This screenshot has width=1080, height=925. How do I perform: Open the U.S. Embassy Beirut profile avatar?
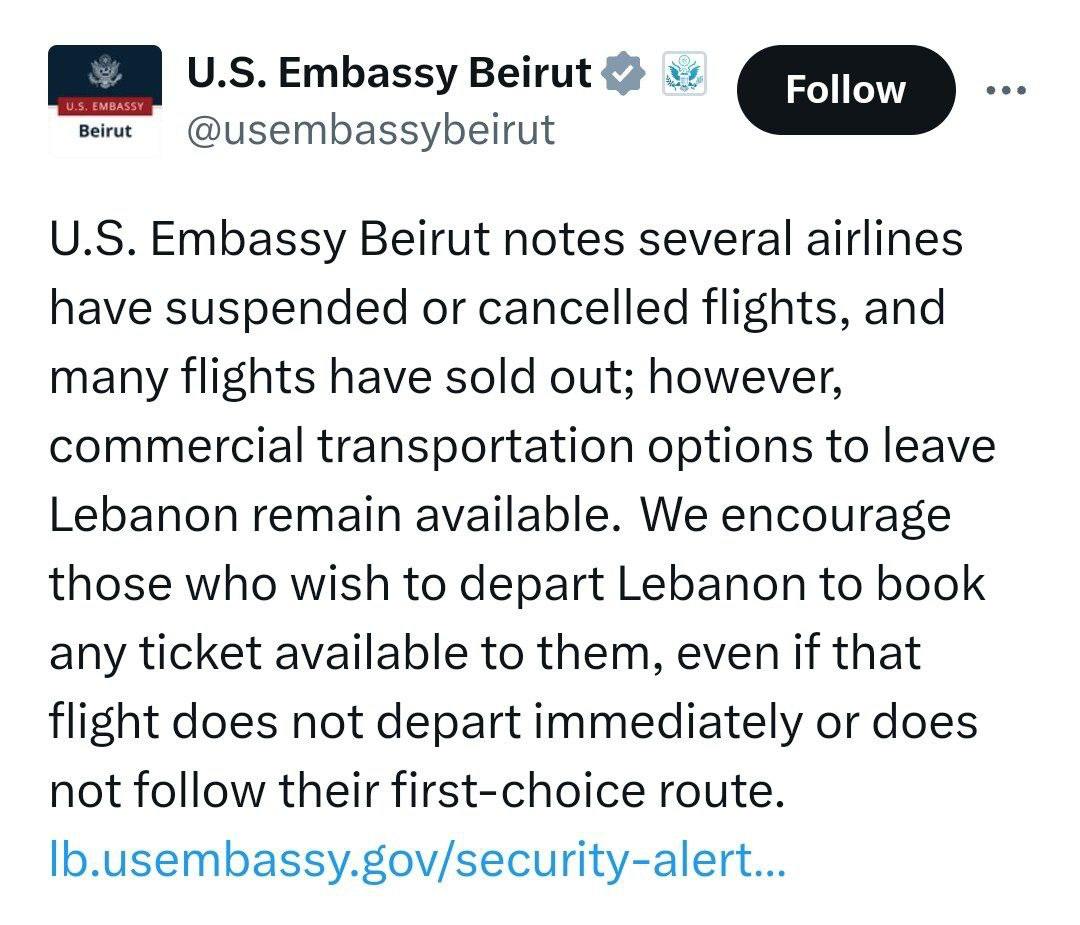(x=105, y=101)
